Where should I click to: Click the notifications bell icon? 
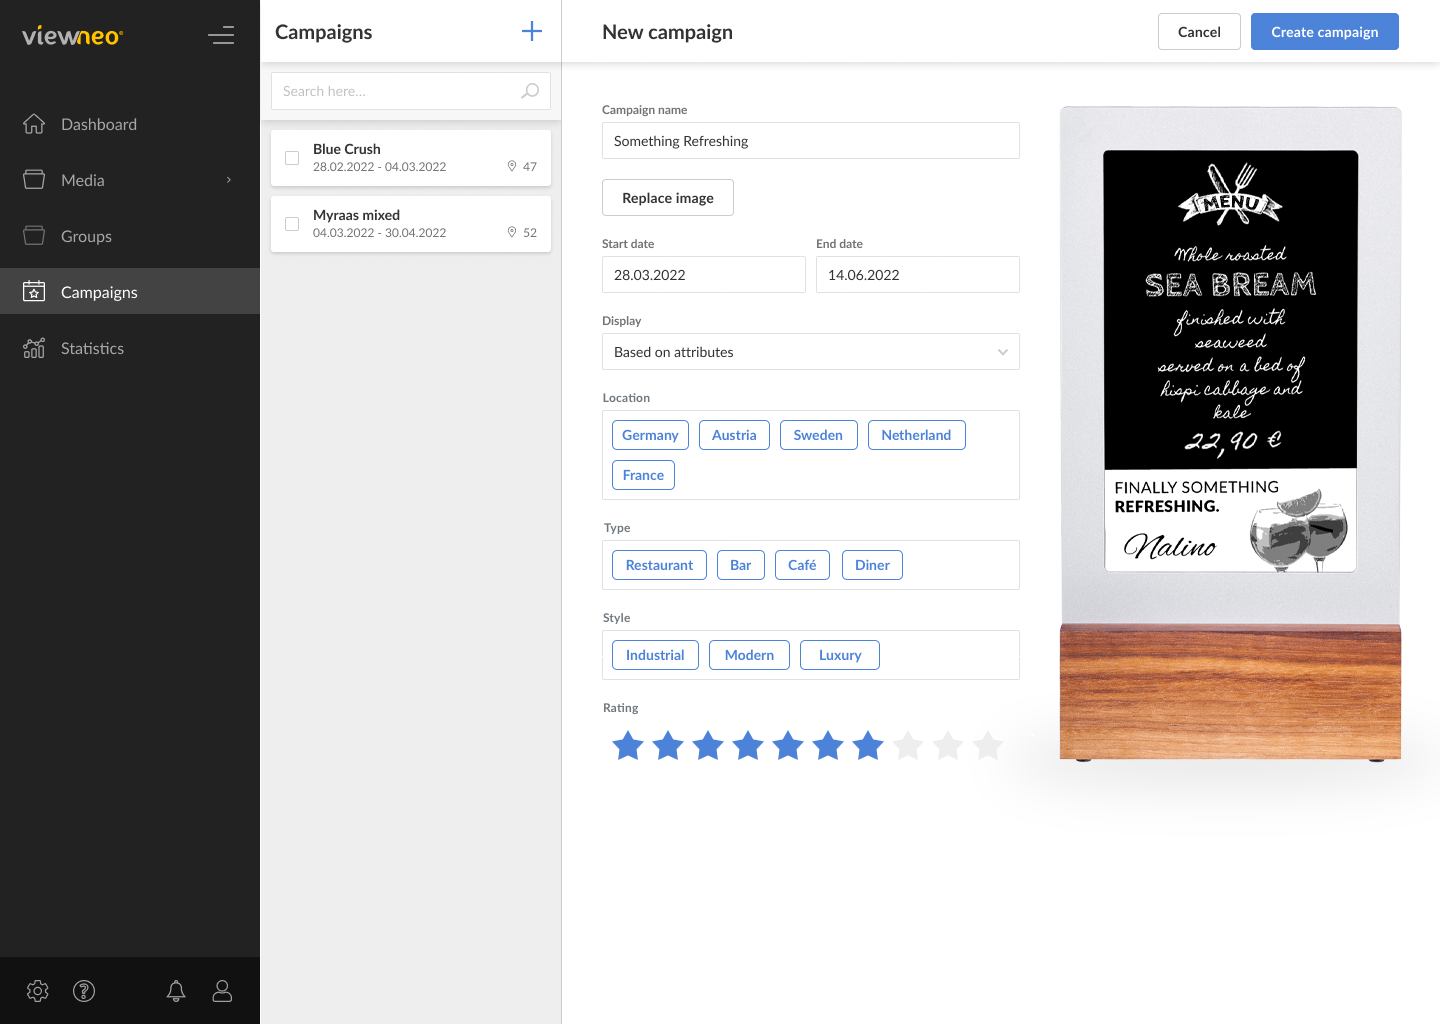(176, 991)
